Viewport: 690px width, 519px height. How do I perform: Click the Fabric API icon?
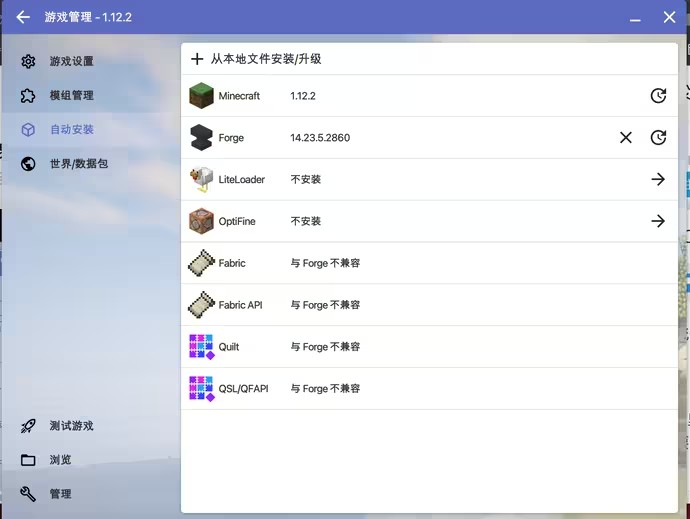[201, 305]
